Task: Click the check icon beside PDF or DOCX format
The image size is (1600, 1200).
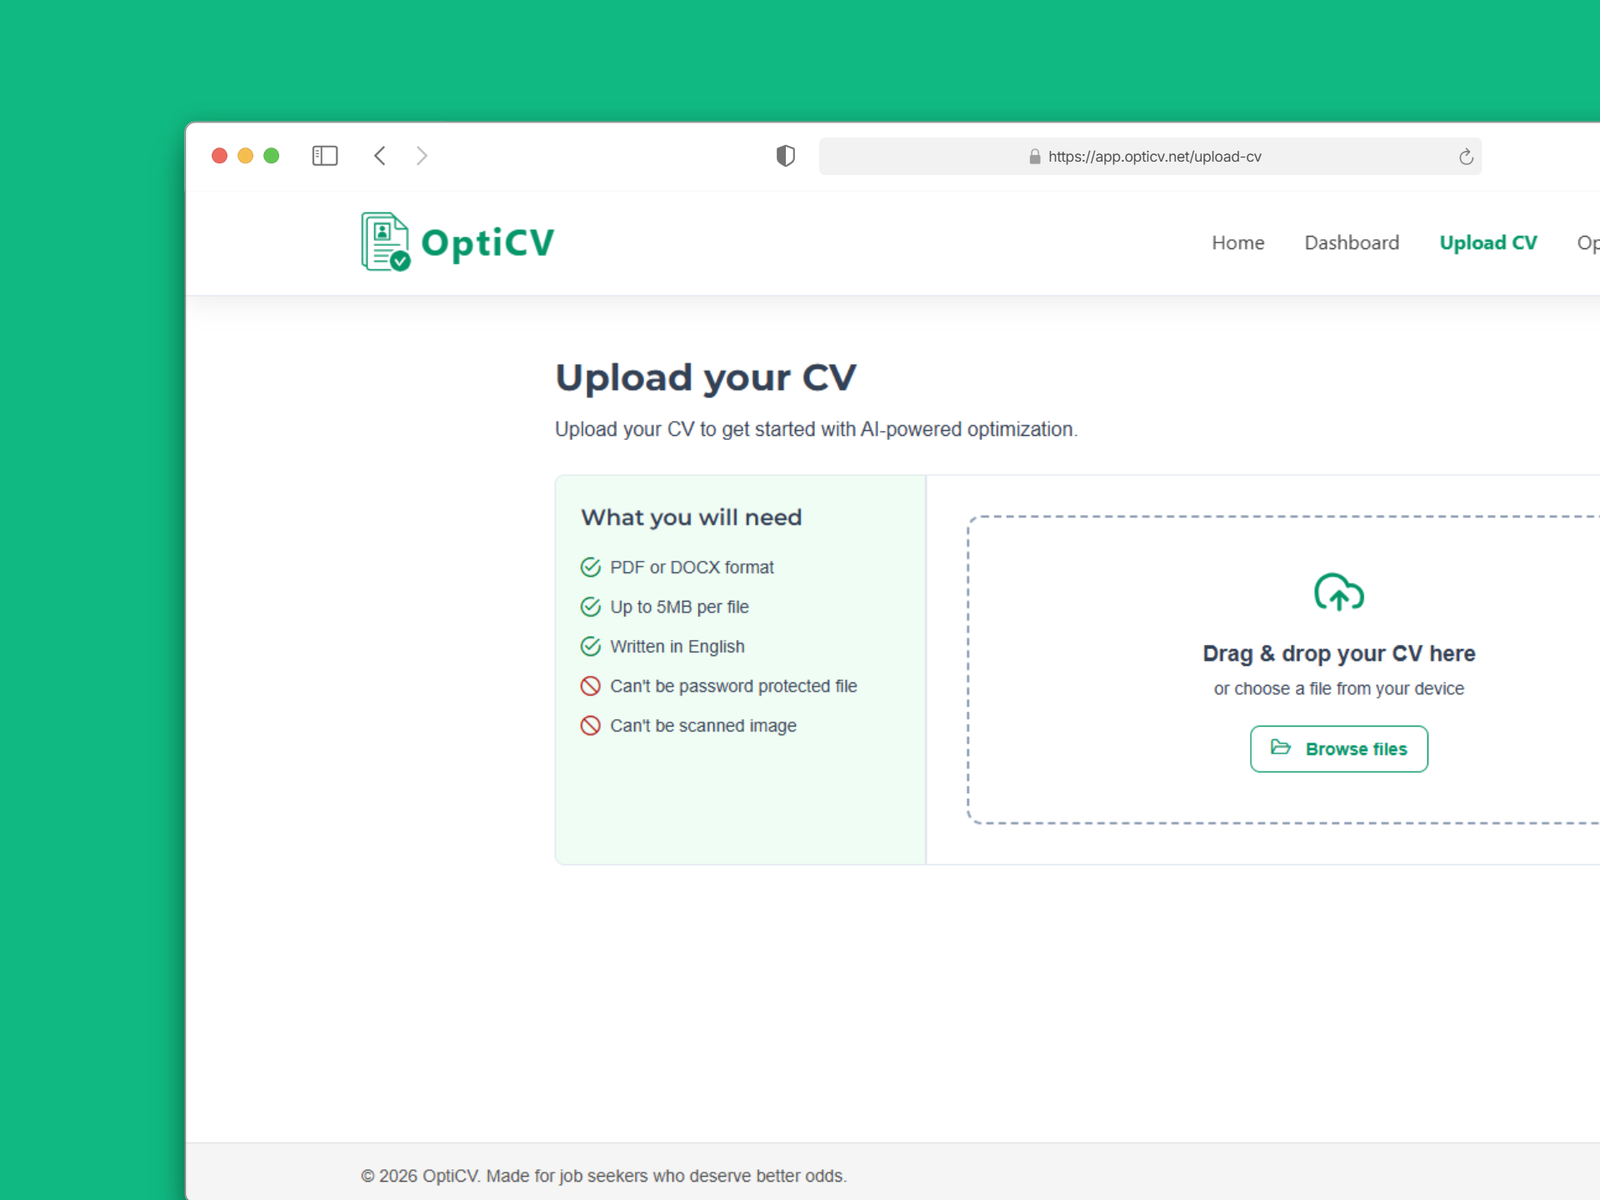Action: point(591,568)
